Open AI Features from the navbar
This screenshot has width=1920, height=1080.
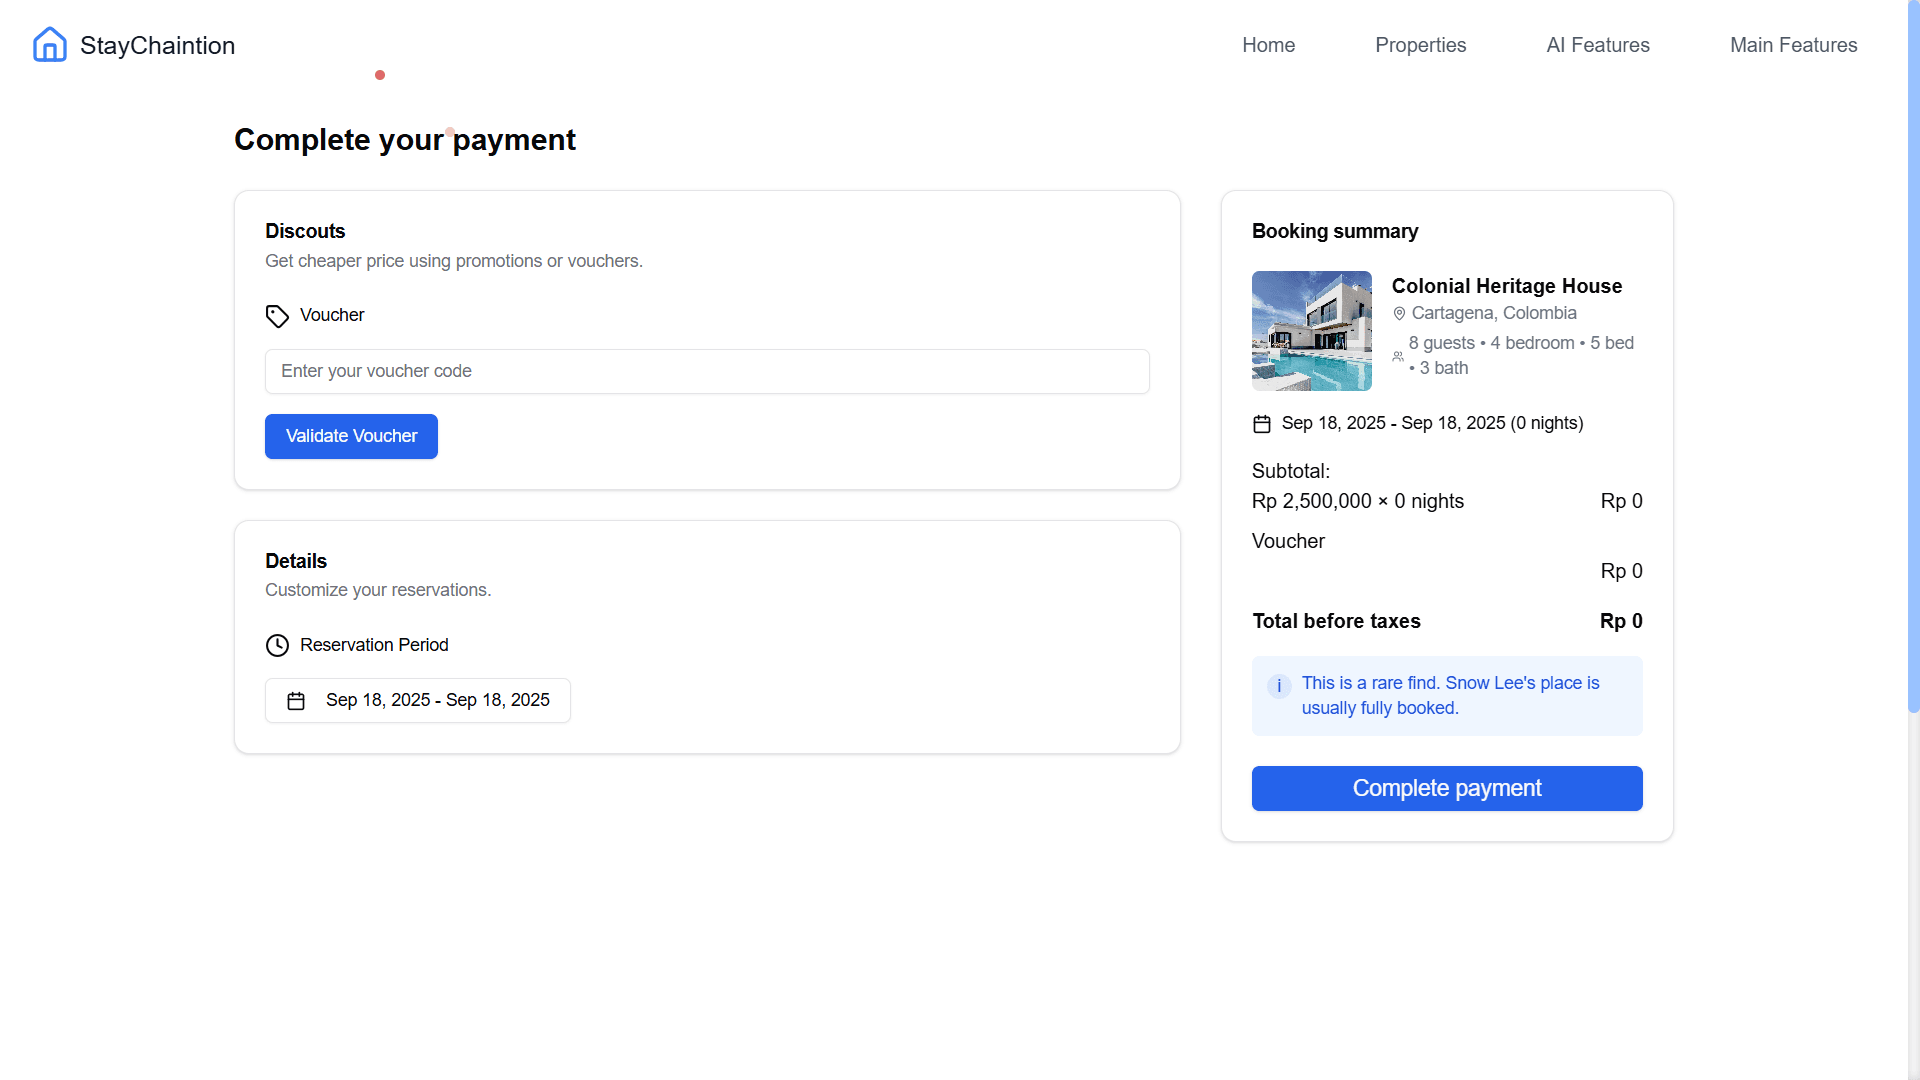pos(1597,45)
